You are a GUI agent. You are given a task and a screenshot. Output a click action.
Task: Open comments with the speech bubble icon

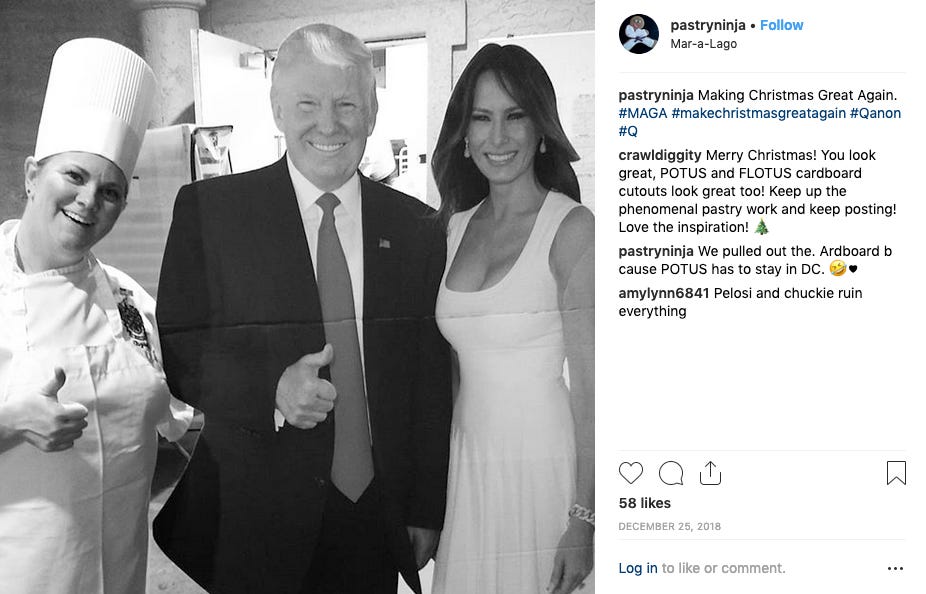[x=671, y=473]
